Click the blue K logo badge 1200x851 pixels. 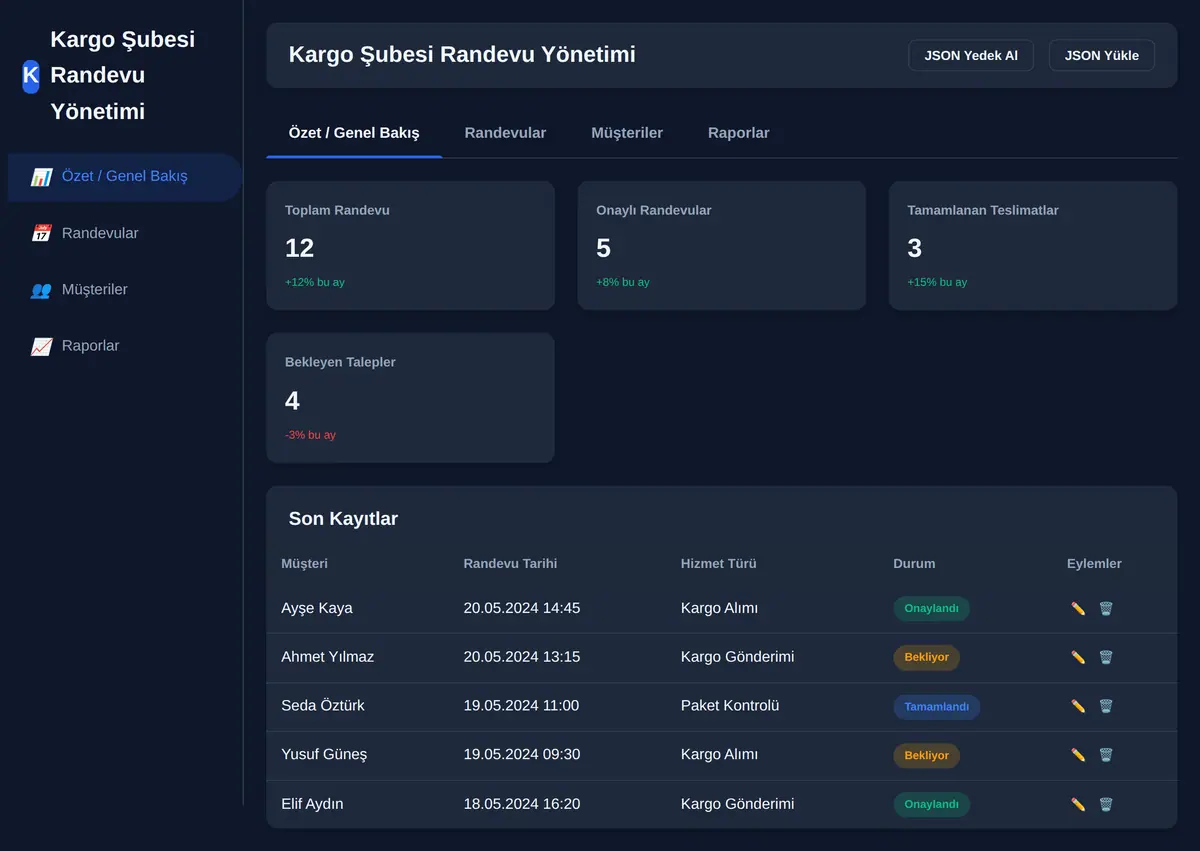pyautogui.click(x=31, y=75)
